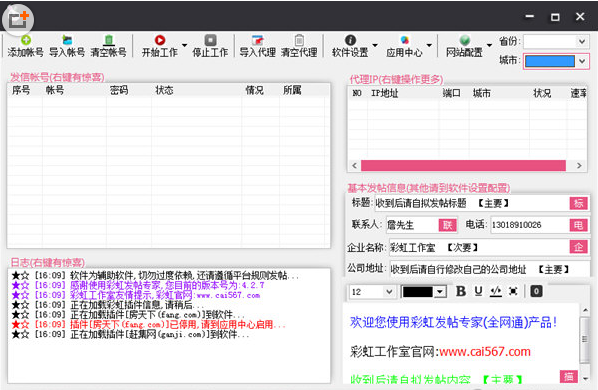Toggle underline formatting in the editor

click(x=478, y=291)
